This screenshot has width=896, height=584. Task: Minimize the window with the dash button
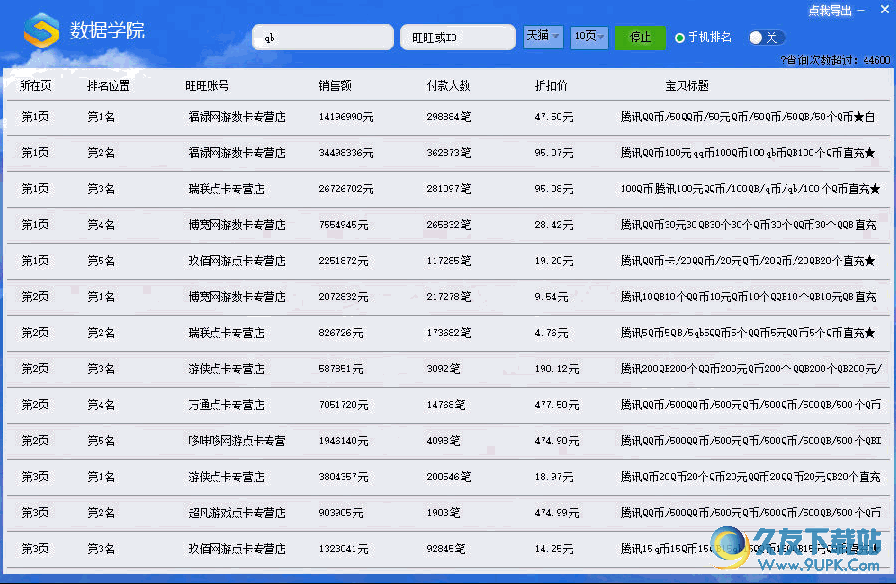coord(861,10)
